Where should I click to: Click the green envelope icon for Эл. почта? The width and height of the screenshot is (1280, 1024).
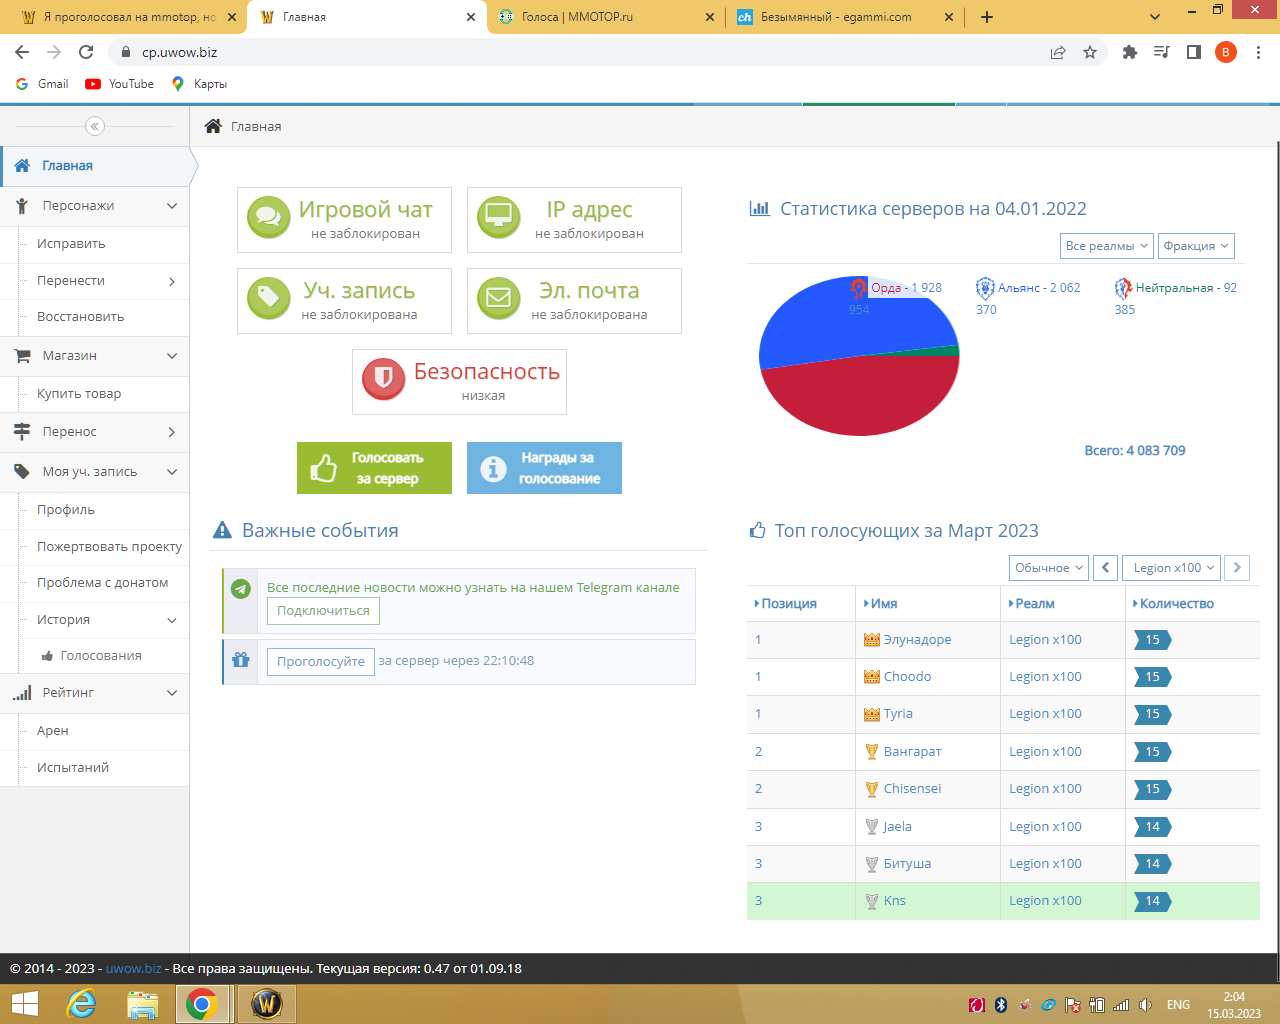pos(498,298)
